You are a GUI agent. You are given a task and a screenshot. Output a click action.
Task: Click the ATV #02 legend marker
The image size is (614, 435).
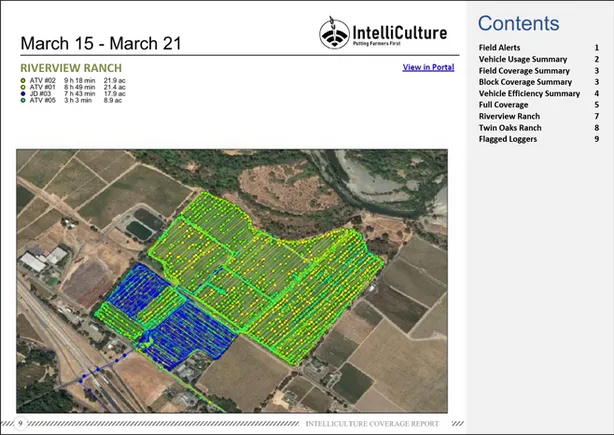click(x=23, y=81)
